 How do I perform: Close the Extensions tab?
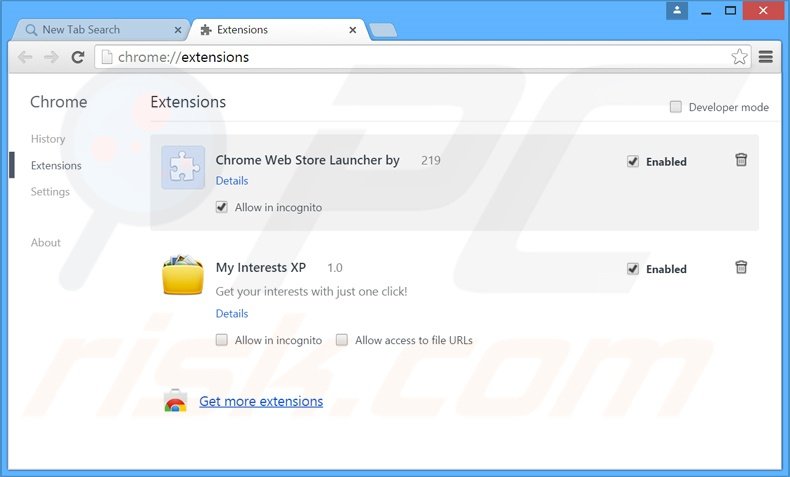pyautogui.click(x=353, y=30)
